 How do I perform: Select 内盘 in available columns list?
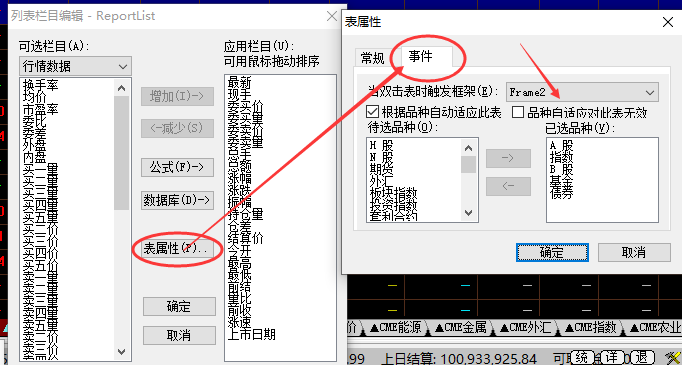point(34,157)
